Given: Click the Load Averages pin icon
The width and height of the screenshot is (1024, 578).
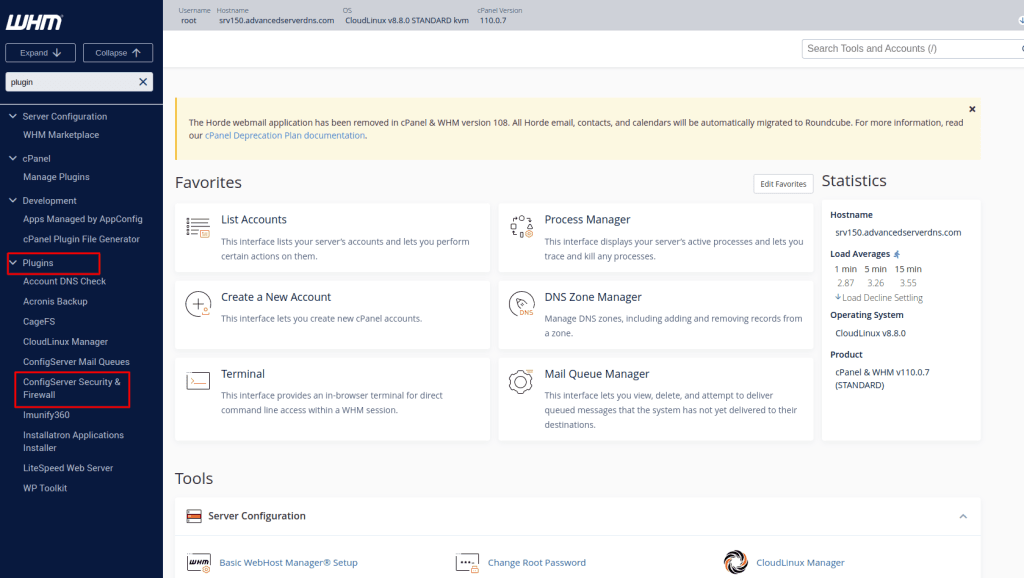Looking at the screenshot, I should [x=897, y=254].
